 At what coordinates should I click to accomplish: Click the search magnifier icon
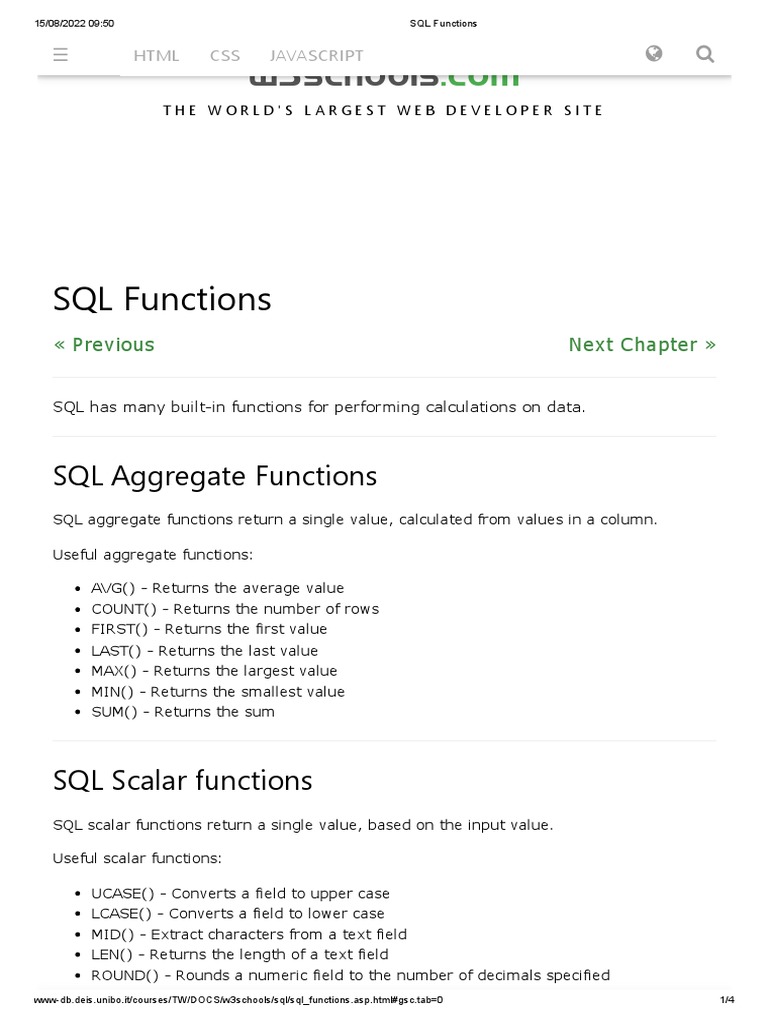(x=704, y=54)
